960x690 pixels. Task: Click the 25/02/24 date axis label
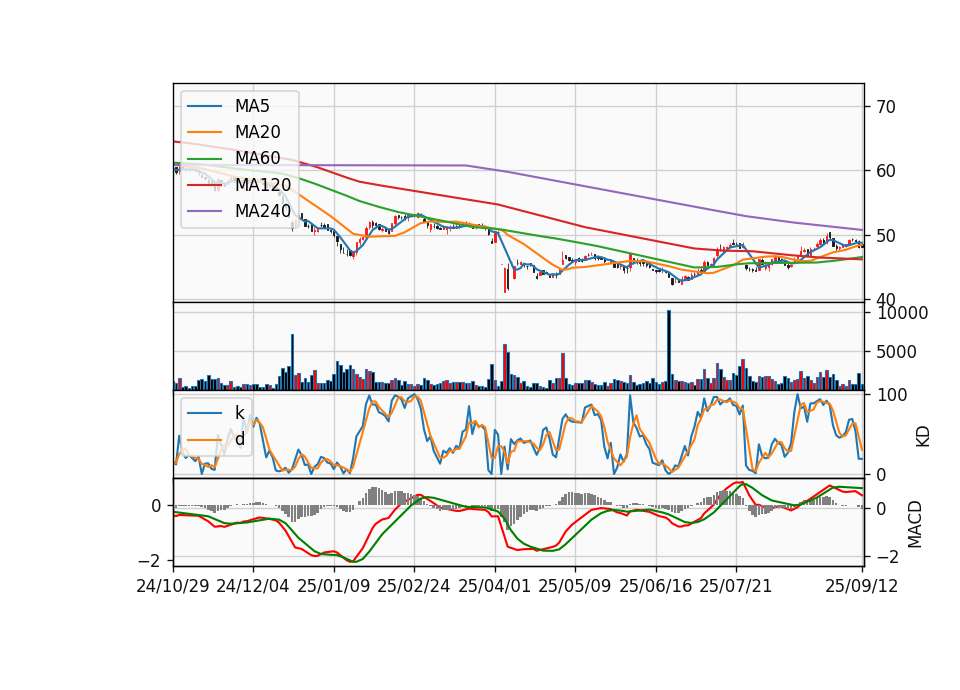(x=414, y=586)
